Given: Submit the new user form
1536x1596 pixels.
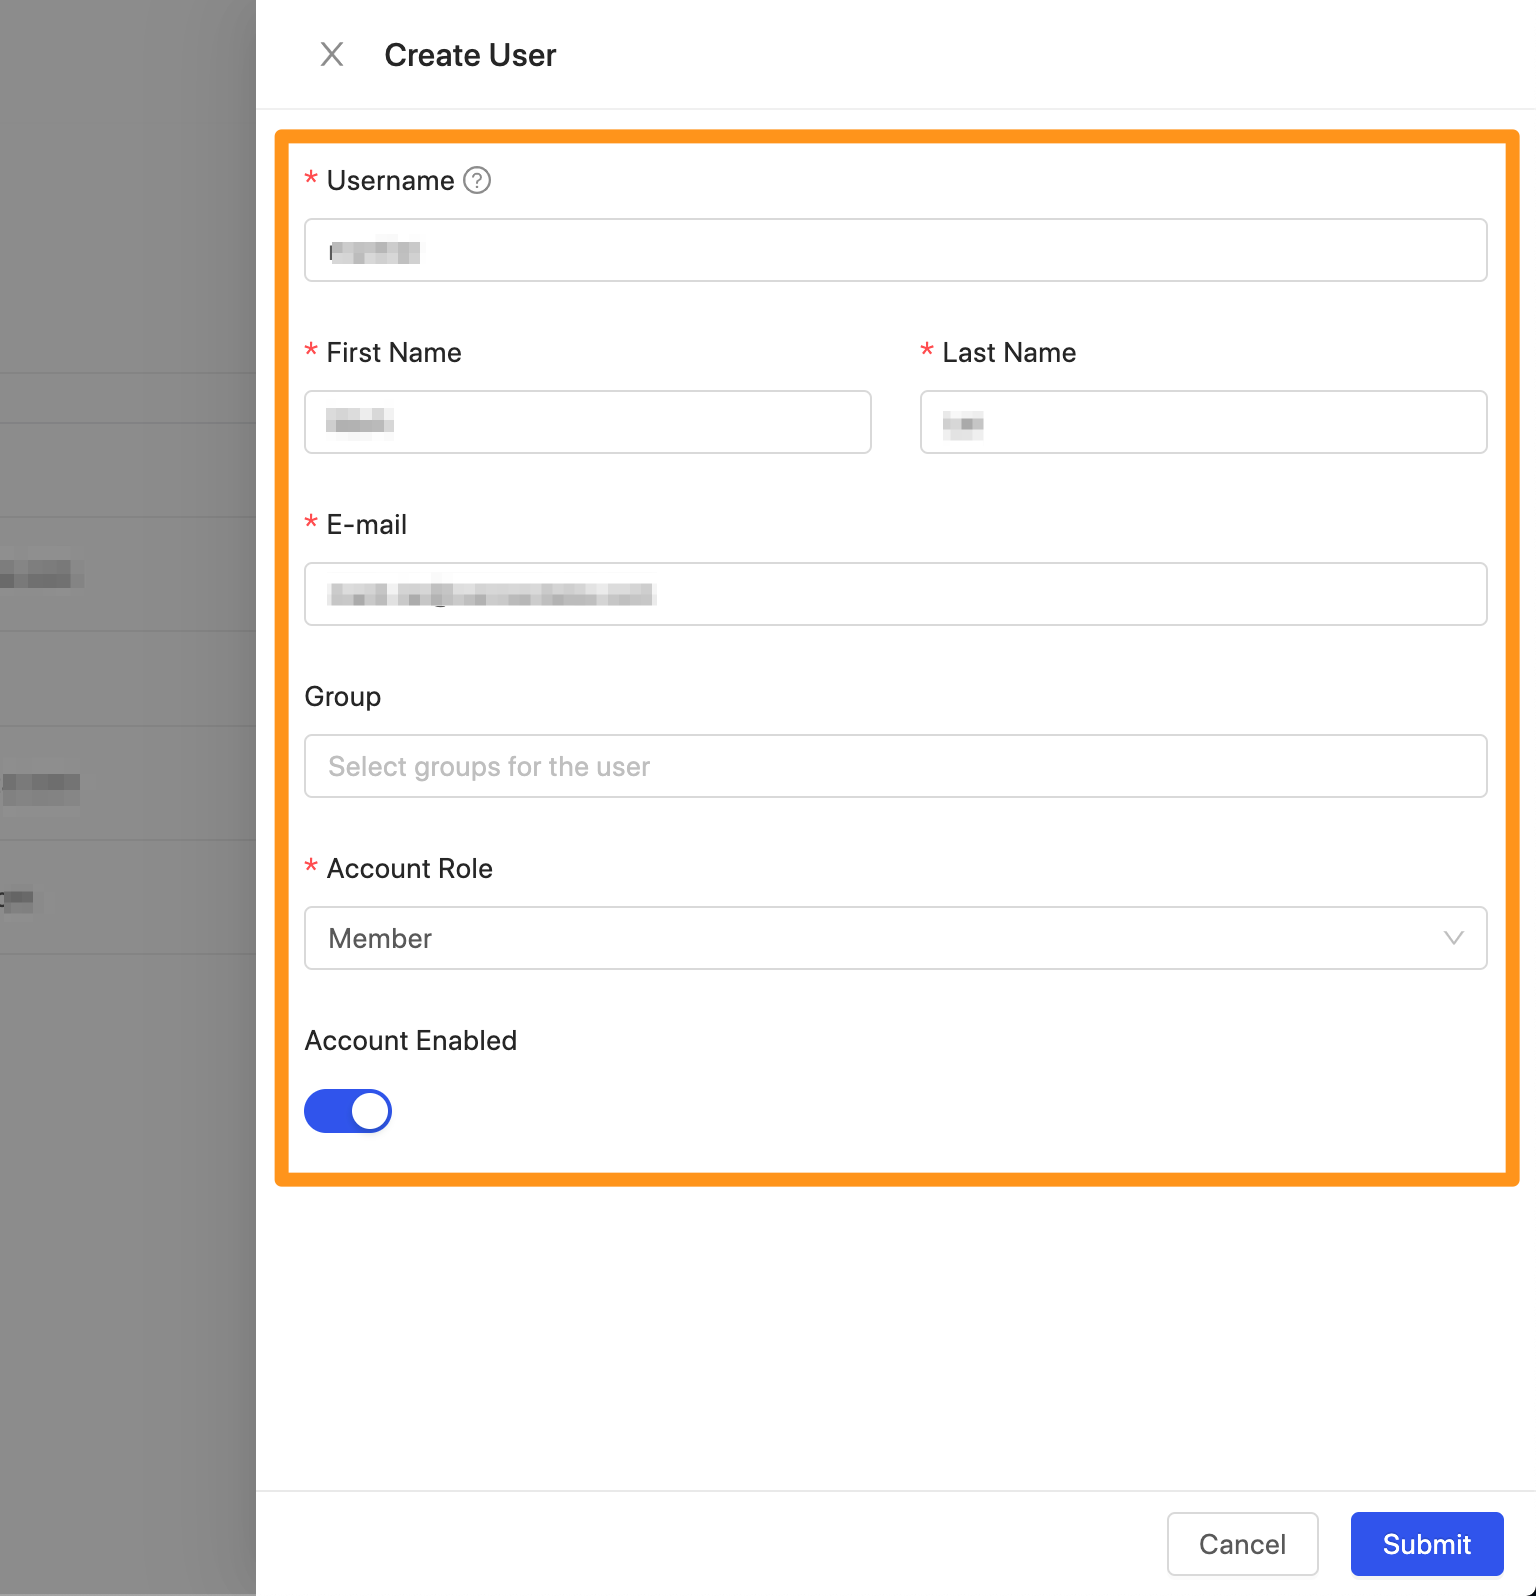Looking at the screenshot, I should (1426, 1544).
